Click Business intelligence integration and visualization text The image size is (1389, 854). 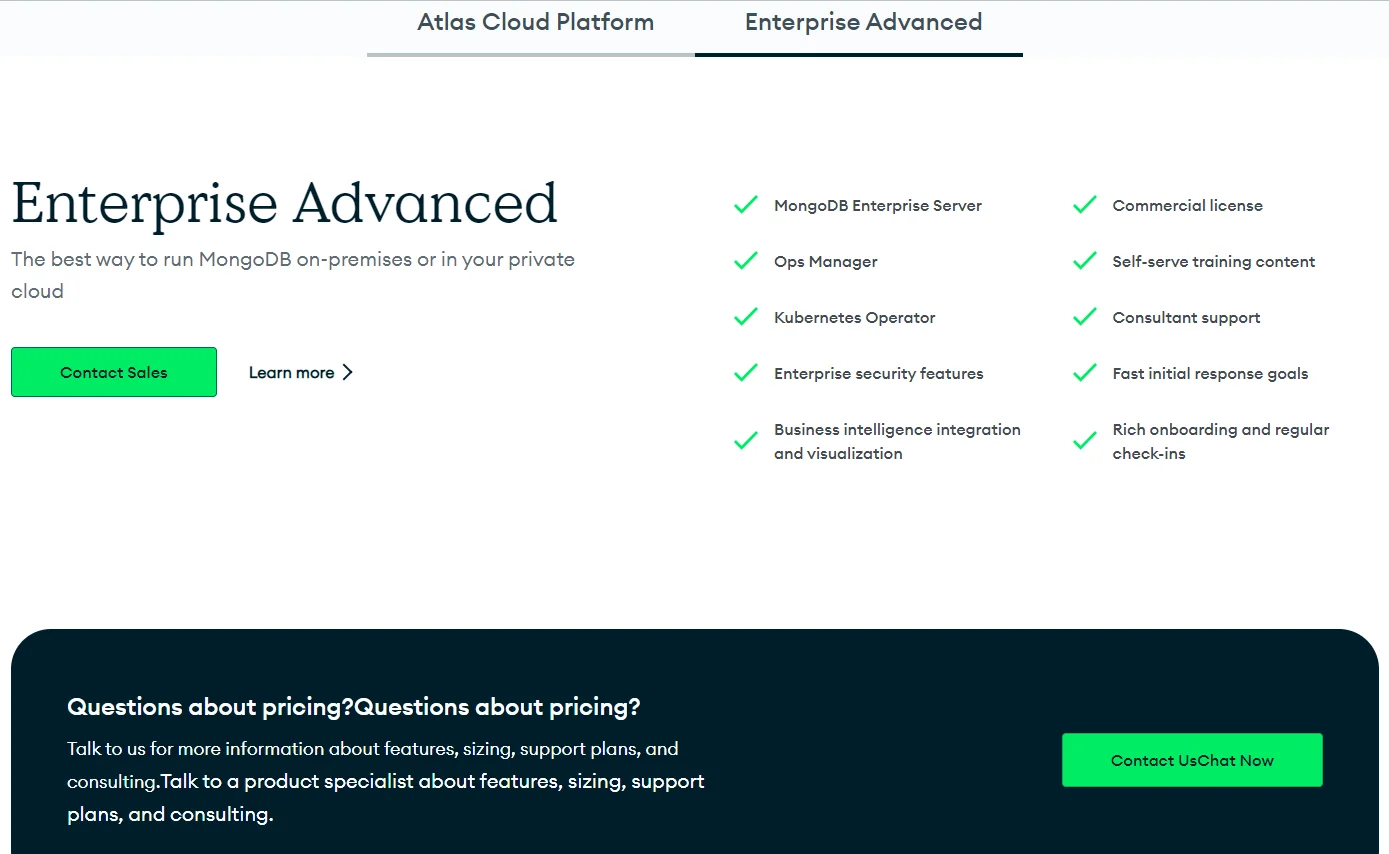pyautogui.click(x=897, y=441)
